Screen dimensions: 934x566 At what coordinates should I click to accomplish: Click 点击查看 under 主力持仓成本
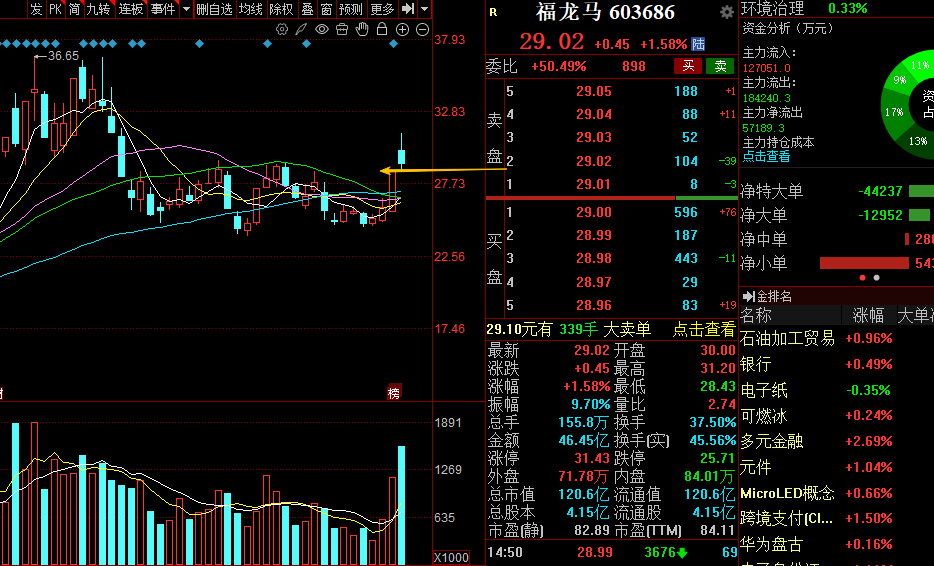(x=766, y=157)
